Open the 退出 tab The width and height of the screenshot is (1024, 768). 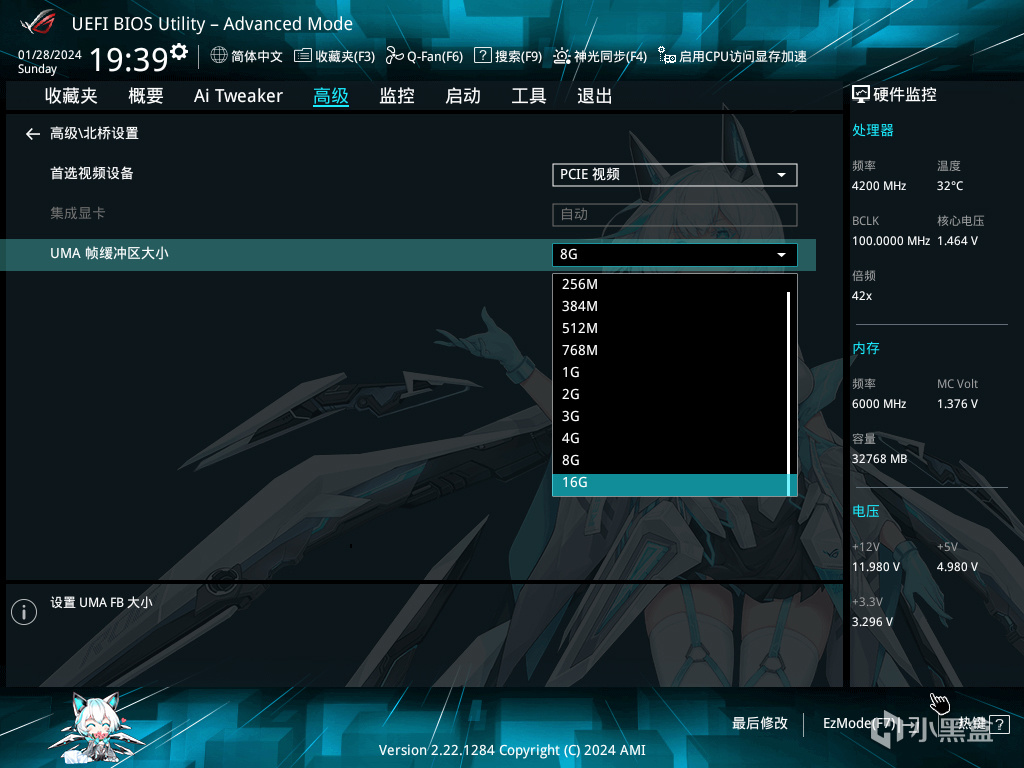594,96
